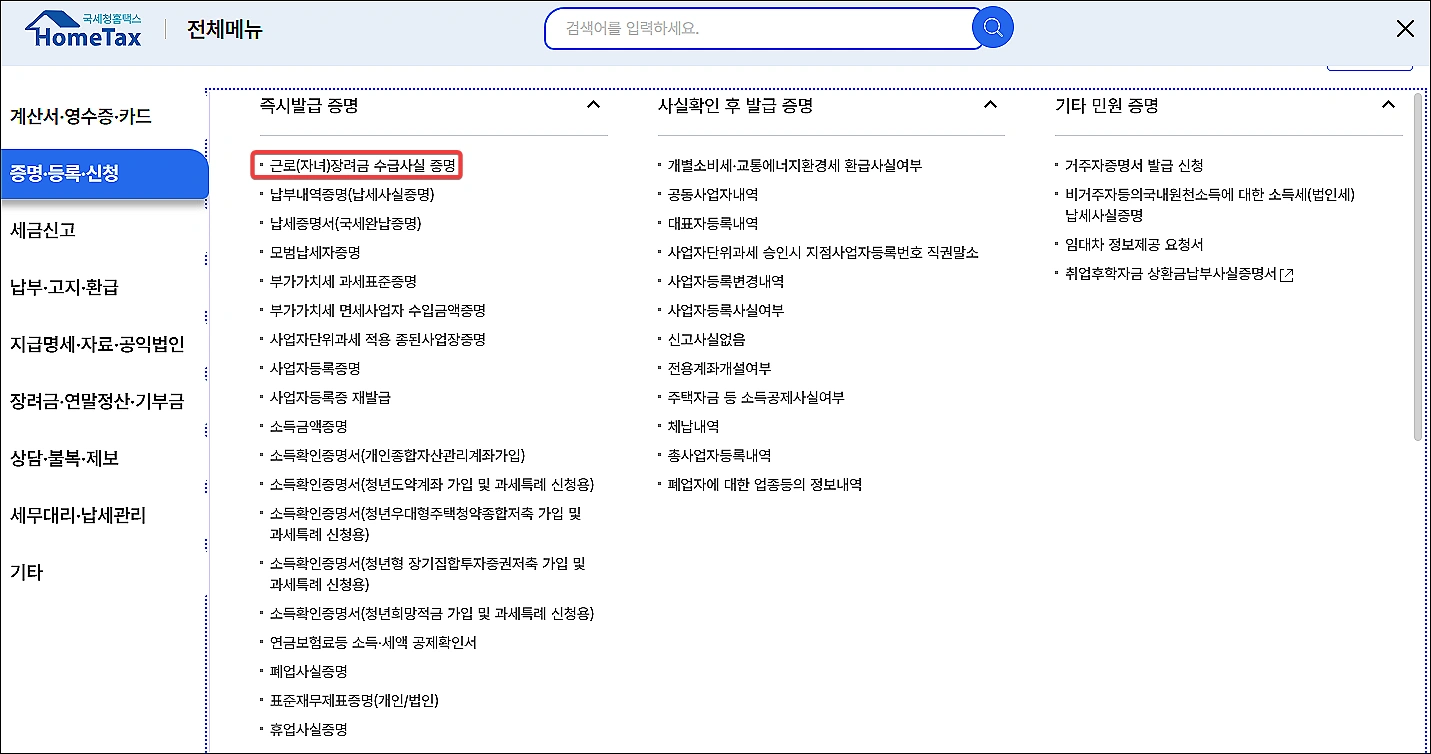Collapse the 기타 민원 증명 section chevron
Image resolution: width=1431 pixels, height=754 pixels.
coord(1388,104)
